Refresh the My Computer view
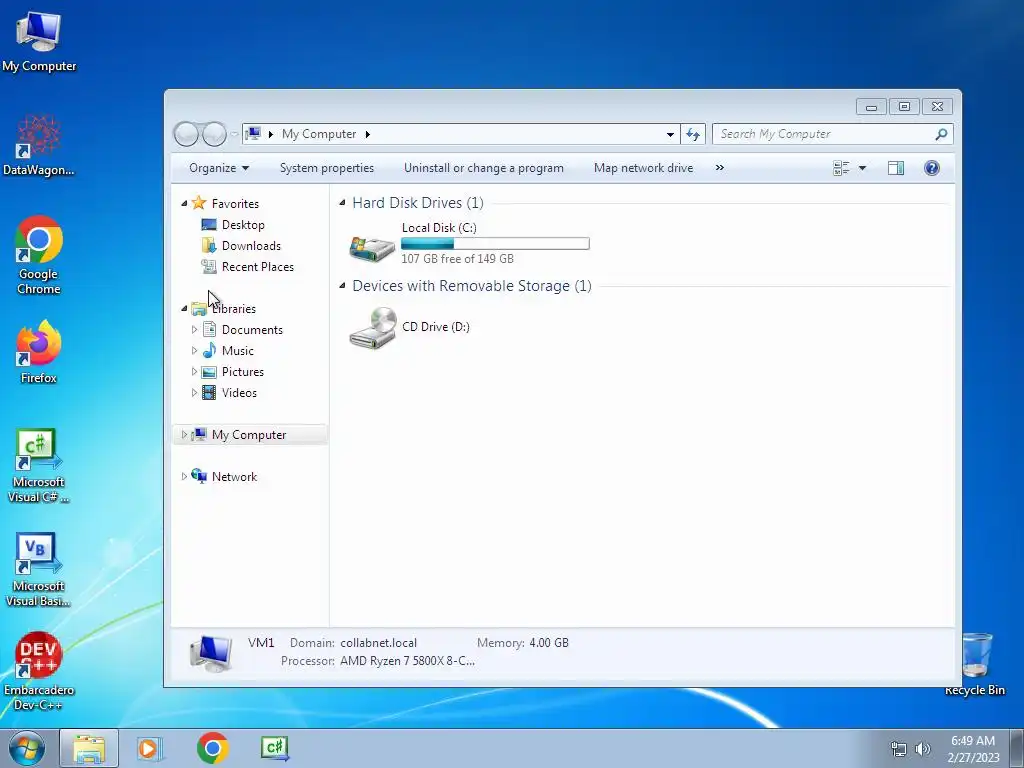Viewport: 1024px width, 768px height. point(693,135)
